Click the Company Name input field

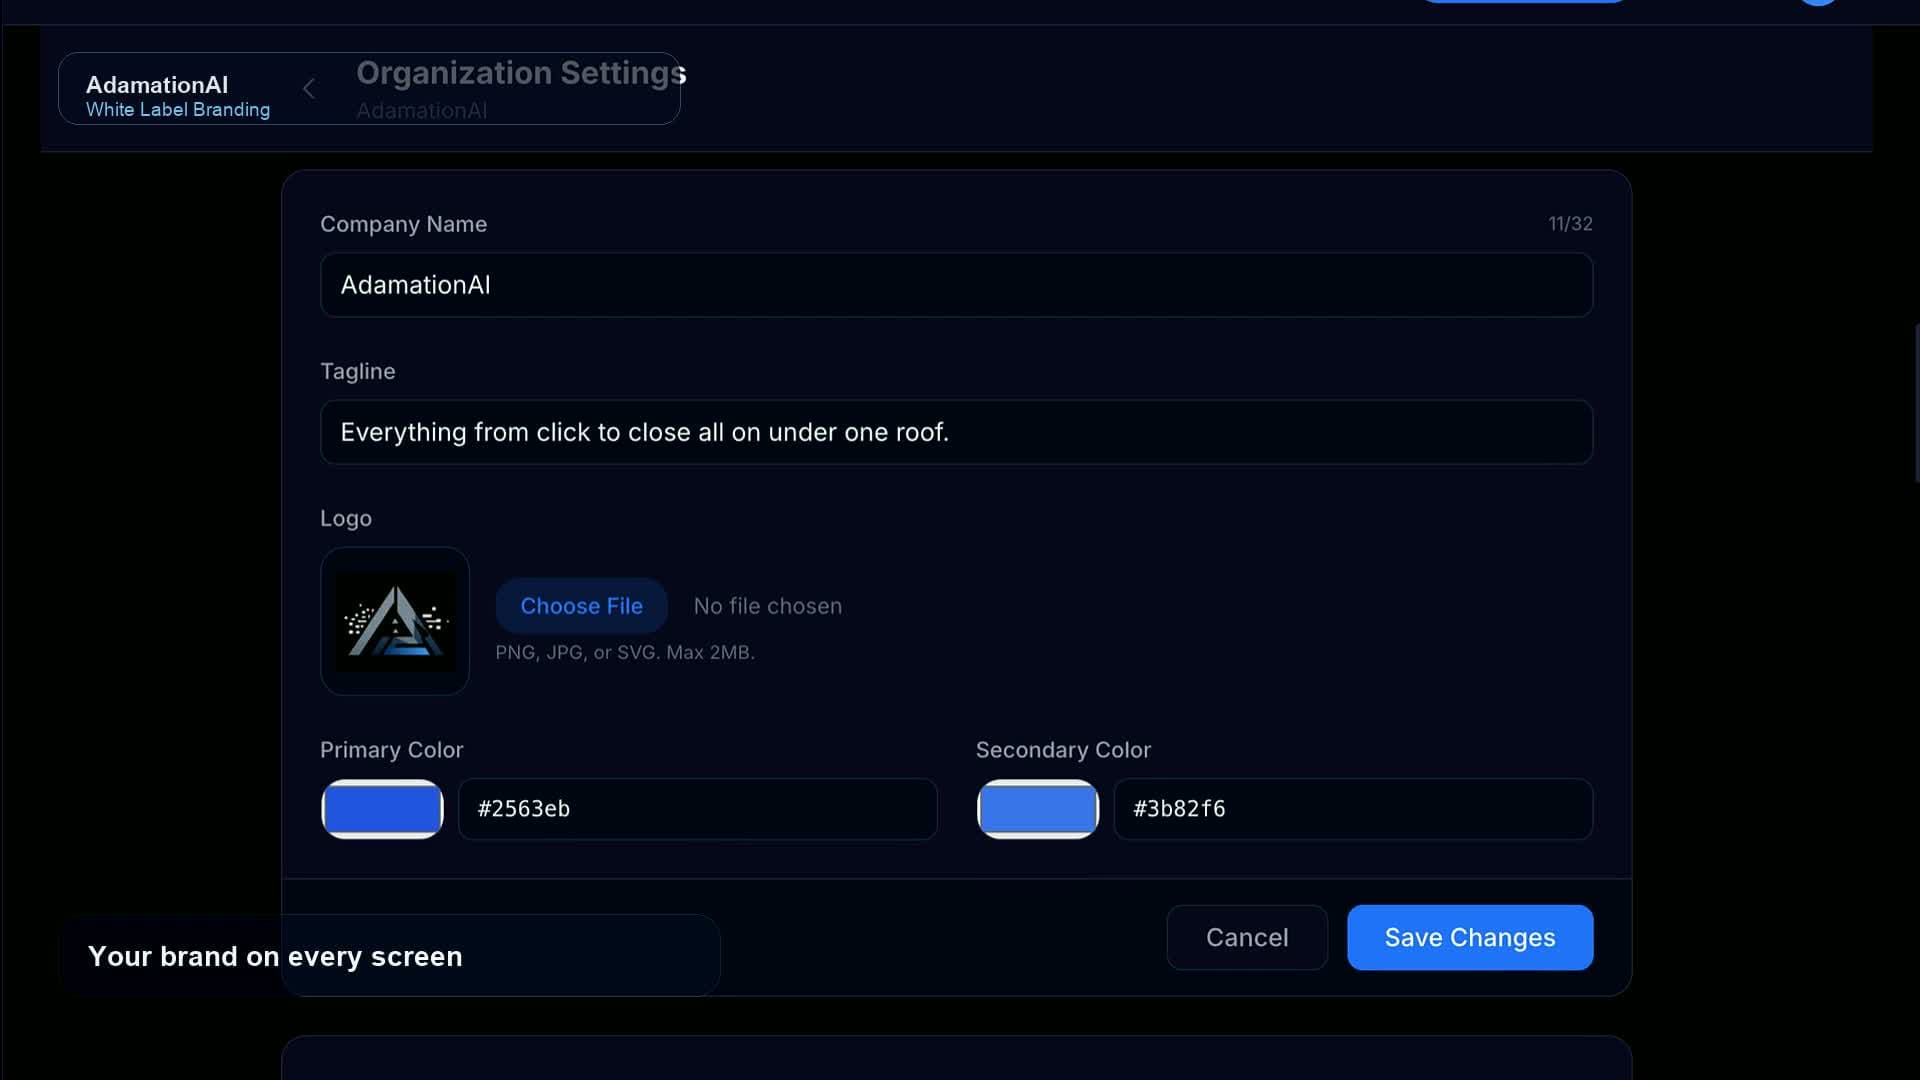956,285
